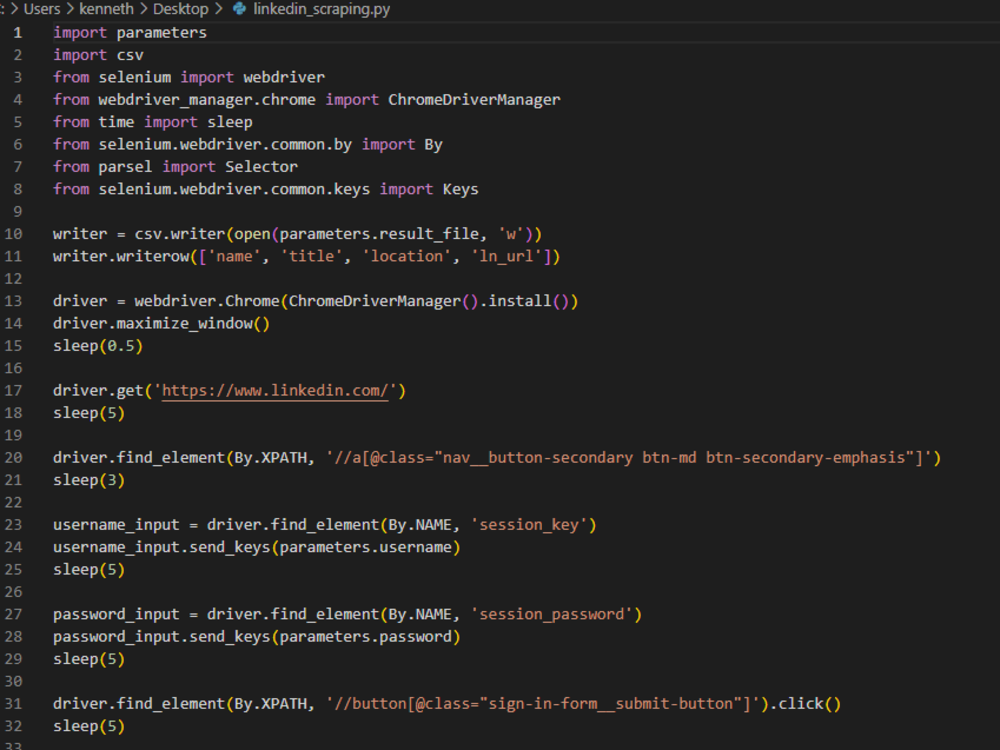Click 'sleep' import on line 5
This screenshot has width=1000, height=750.
coord(230,122)
